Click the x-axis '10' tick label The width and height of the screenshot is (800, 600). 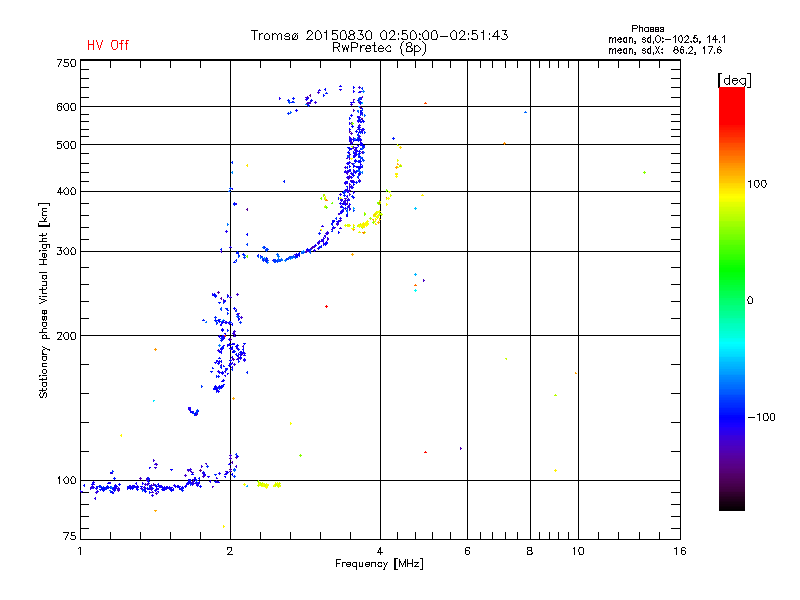click(x=578, y=551)
